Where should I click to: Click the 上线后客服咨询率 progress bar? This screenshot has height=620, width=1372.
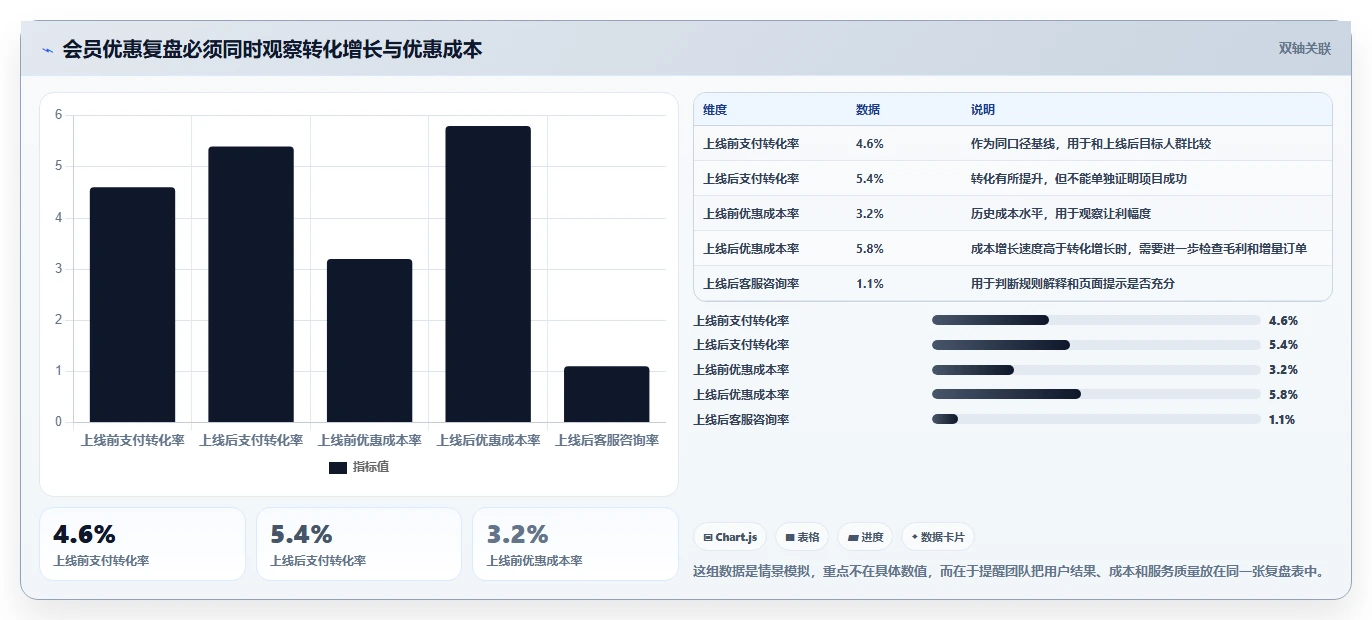click(x=1096, y=420)
